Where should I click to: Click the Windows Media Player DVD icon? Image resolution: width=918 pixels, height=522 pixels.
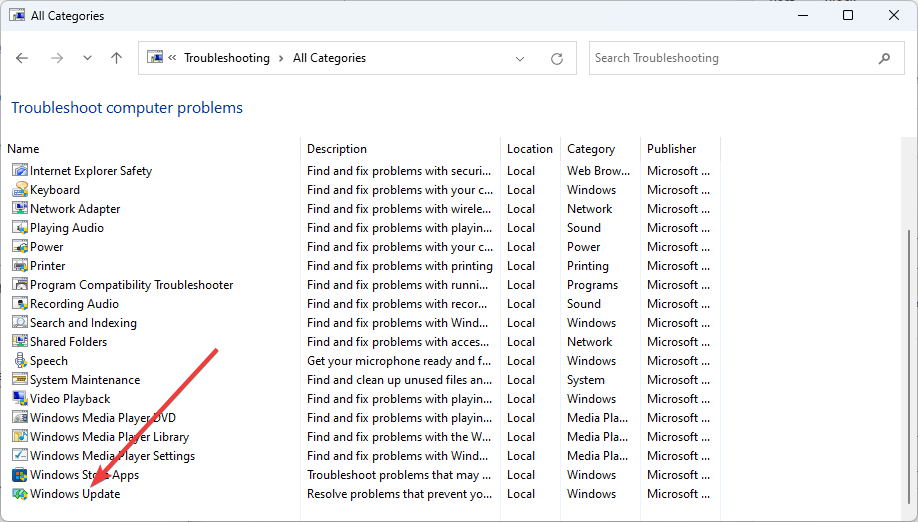[x=20, y=417]
